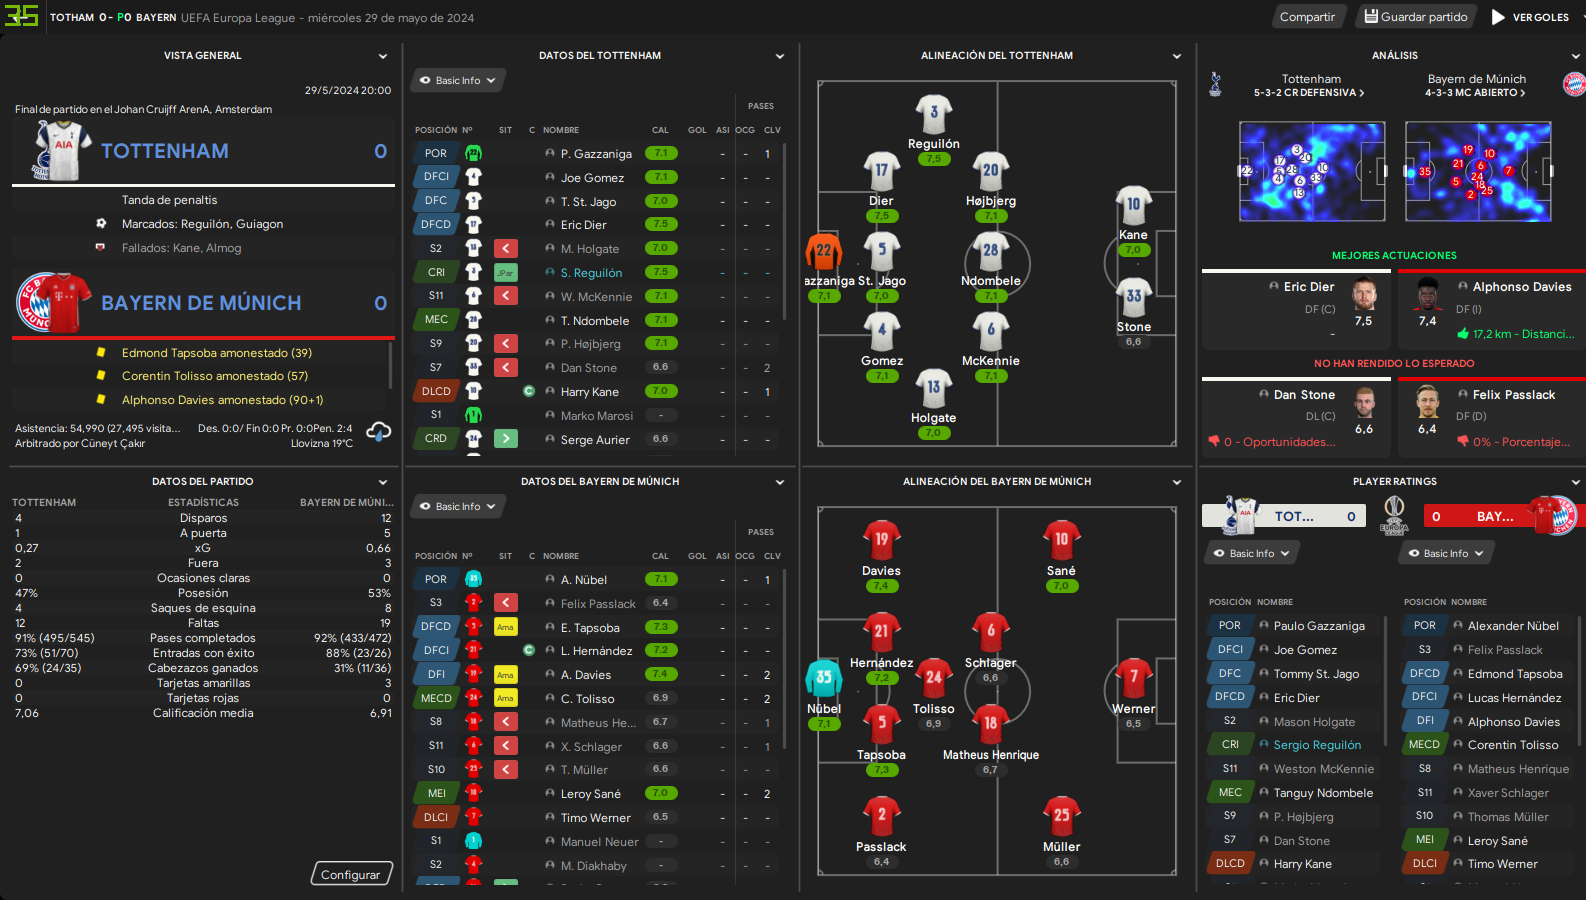Select Reguilón's number 3 shirt on pitch
The image size is (1586, 900).
click(934, 114)
